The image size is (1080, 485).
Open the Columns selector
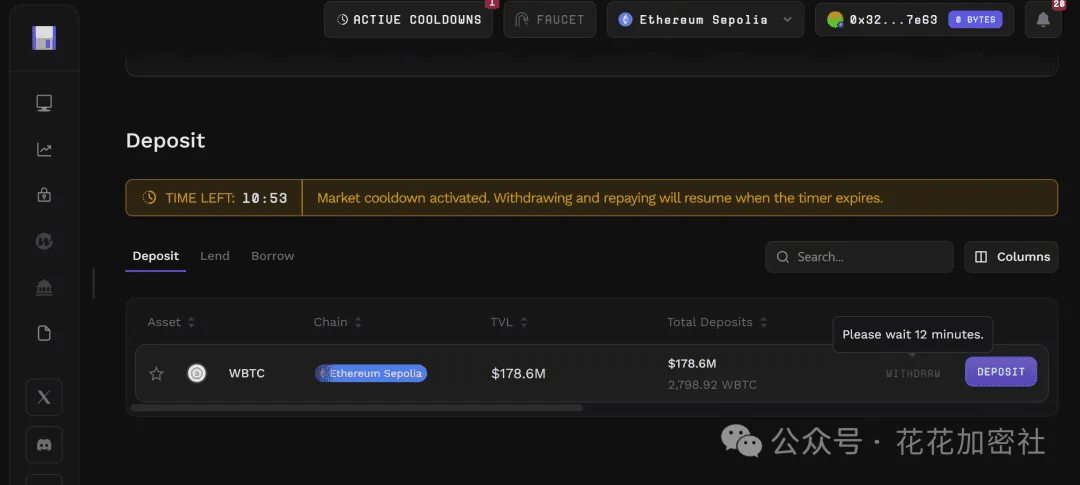pyautogui.click(x=1012, y=257)
